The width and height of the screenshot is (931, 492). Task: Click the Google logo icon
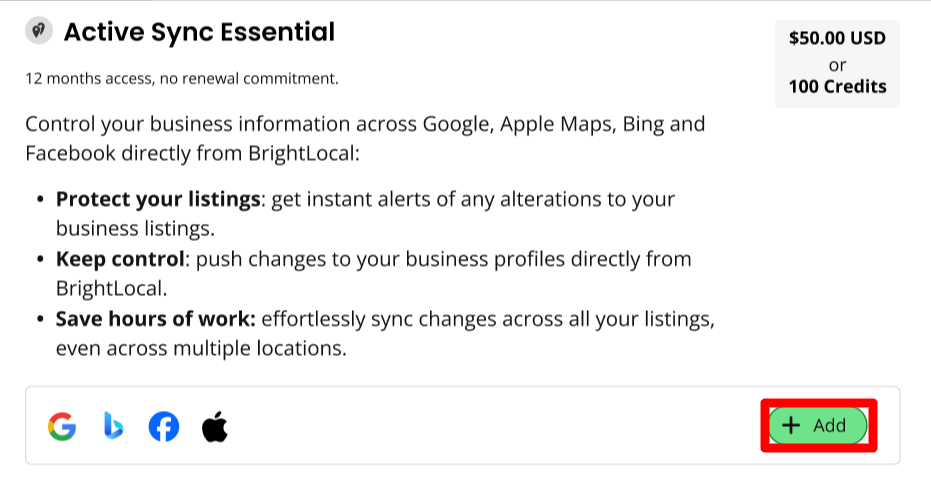pos(62,427)
